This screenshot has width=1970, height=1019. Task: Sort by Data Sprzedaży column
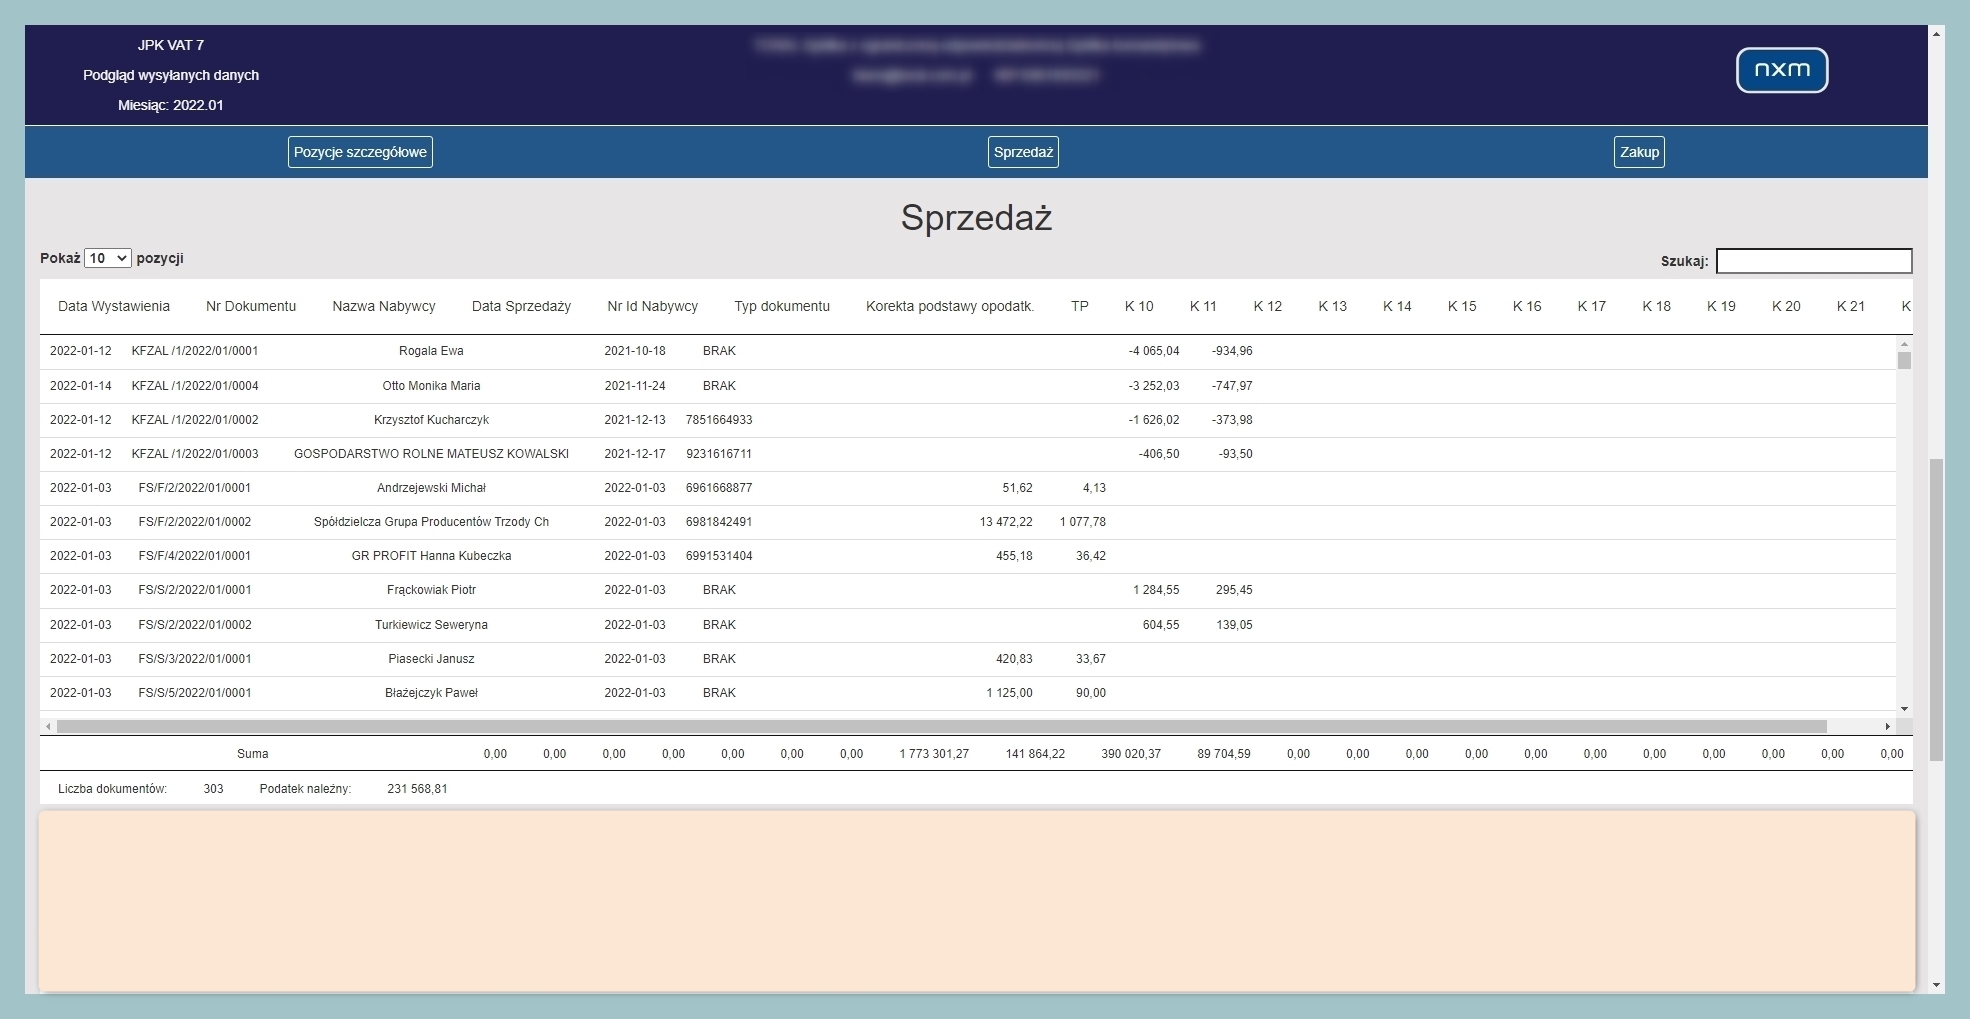pos(521,306)
